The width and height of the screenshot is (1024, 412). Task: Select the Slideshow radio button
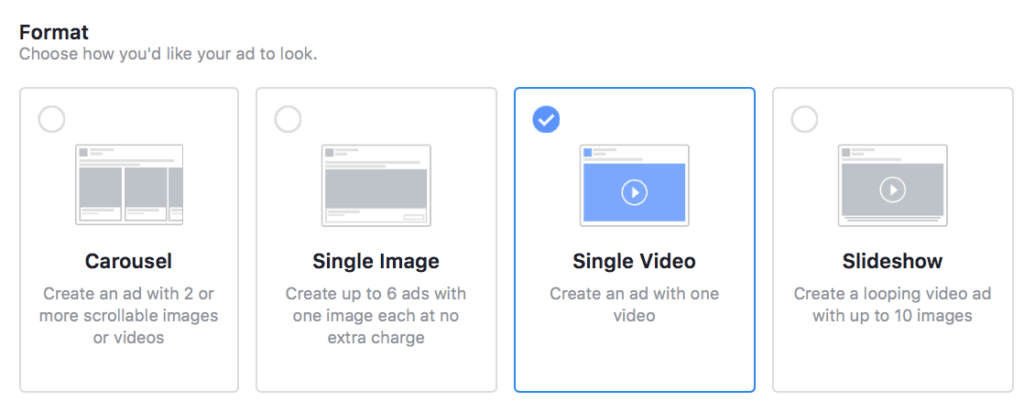click(804, 120)
